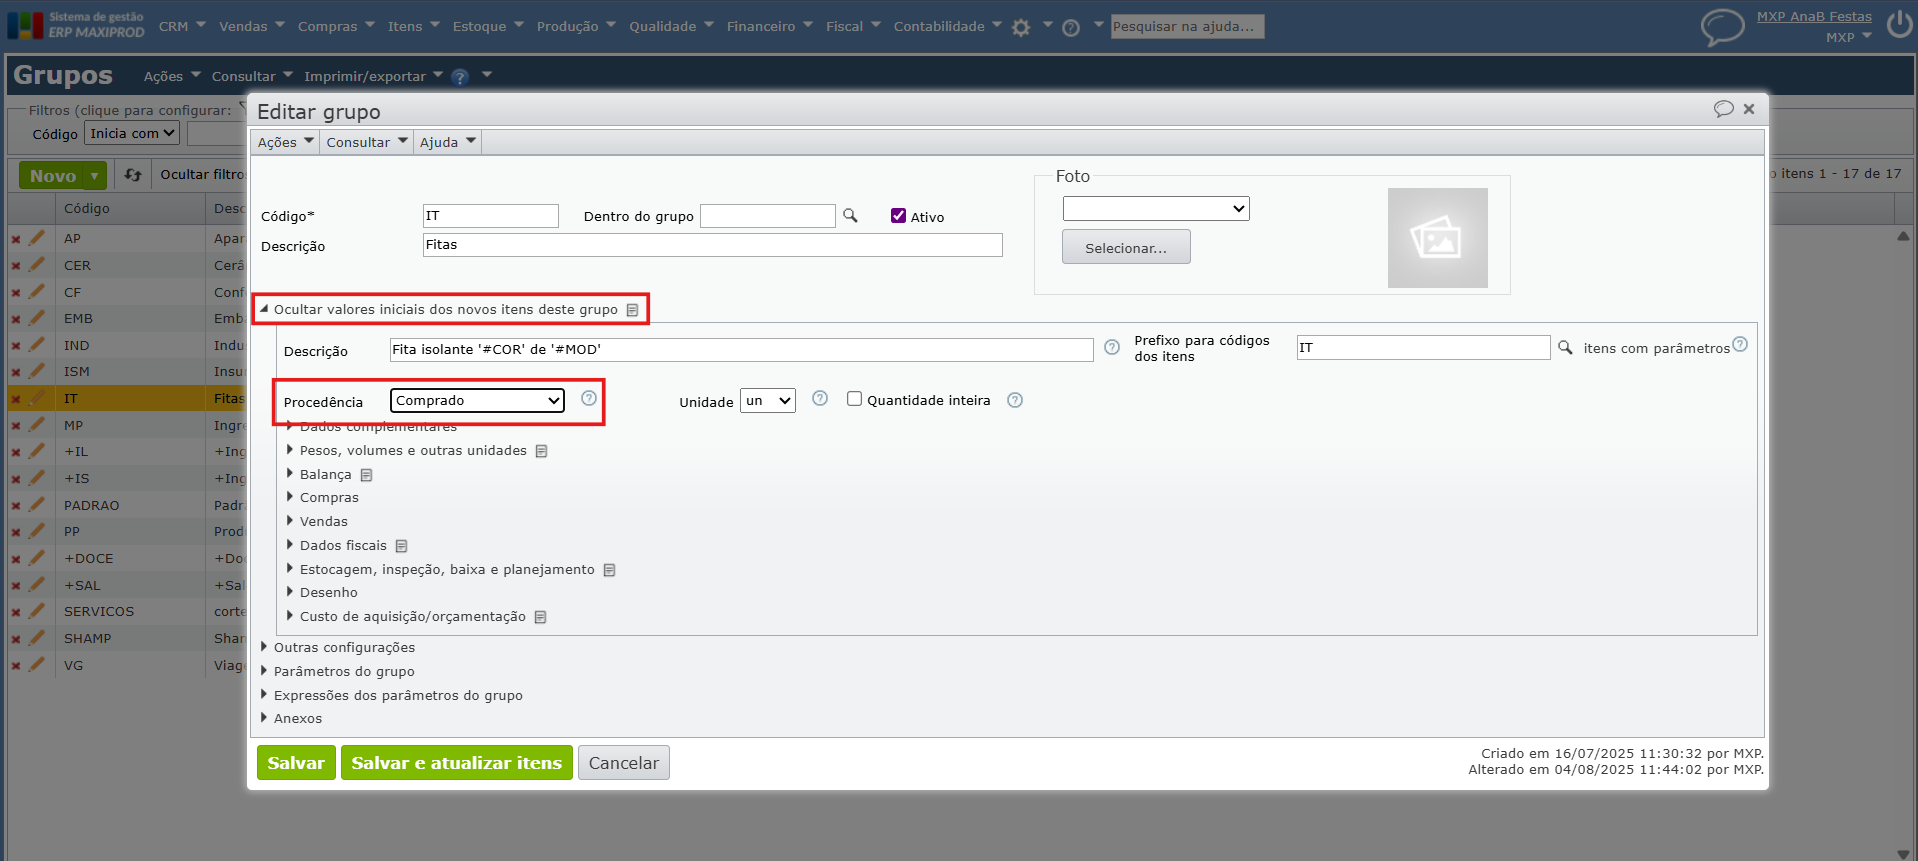The image size is (1918, 861).
Task: Click the Fita isolante description template field
Action: pos(741,350)
